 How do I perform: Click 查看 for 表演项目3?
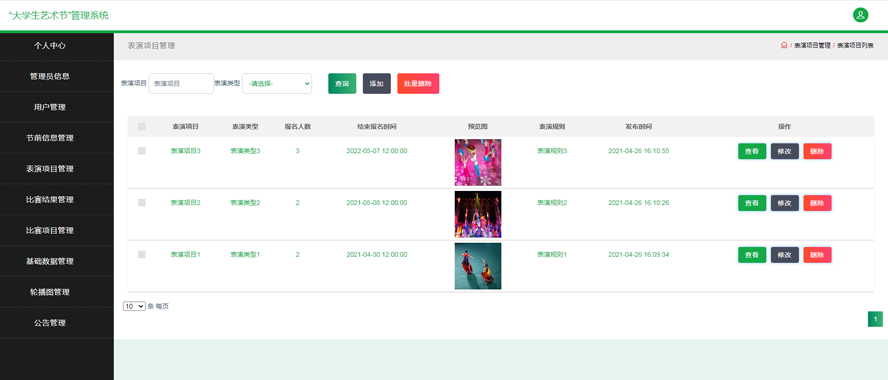(752, 151)
